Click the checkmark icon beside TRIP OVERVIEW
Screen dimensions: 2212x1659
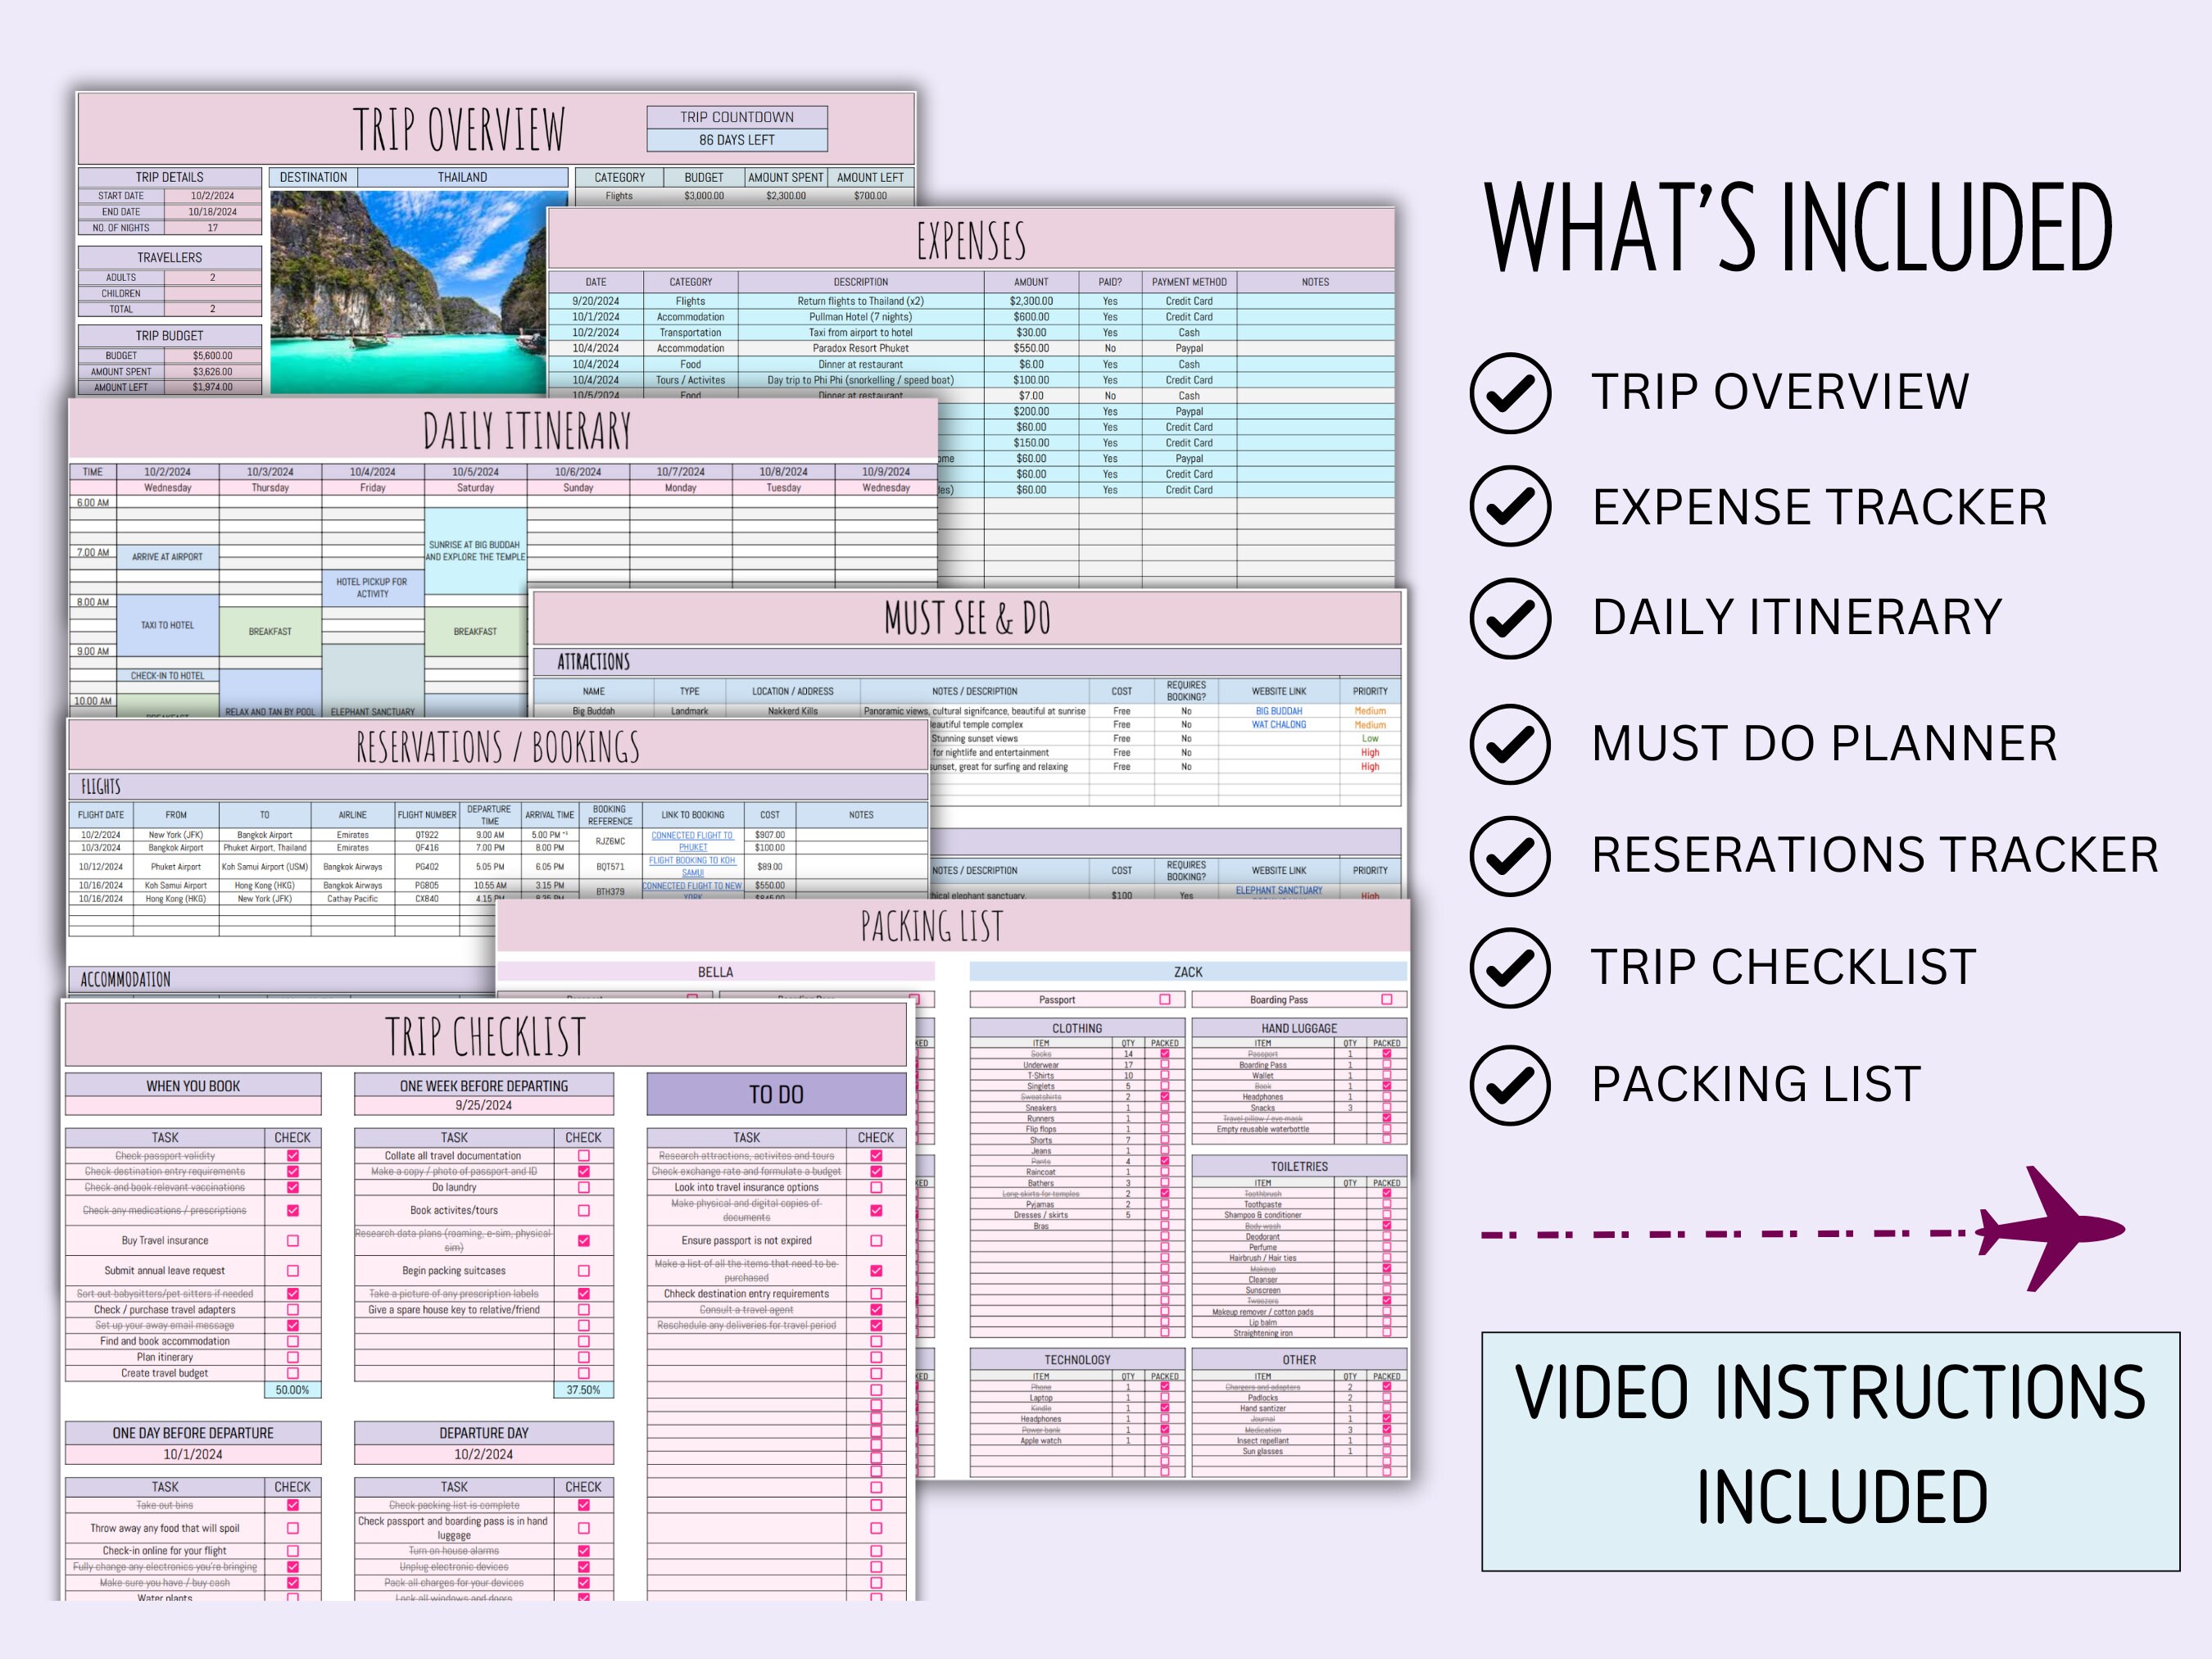1512,393
